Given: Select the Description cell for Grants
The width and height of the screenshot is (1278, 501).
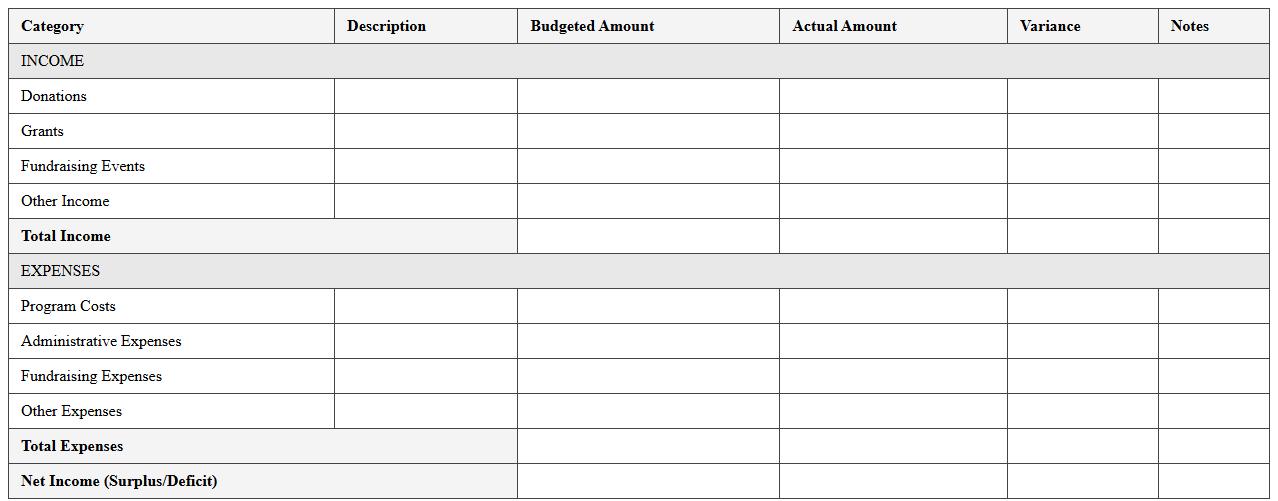Looking at the screenshot, I should pyautogui.click(x=426, y=131).
